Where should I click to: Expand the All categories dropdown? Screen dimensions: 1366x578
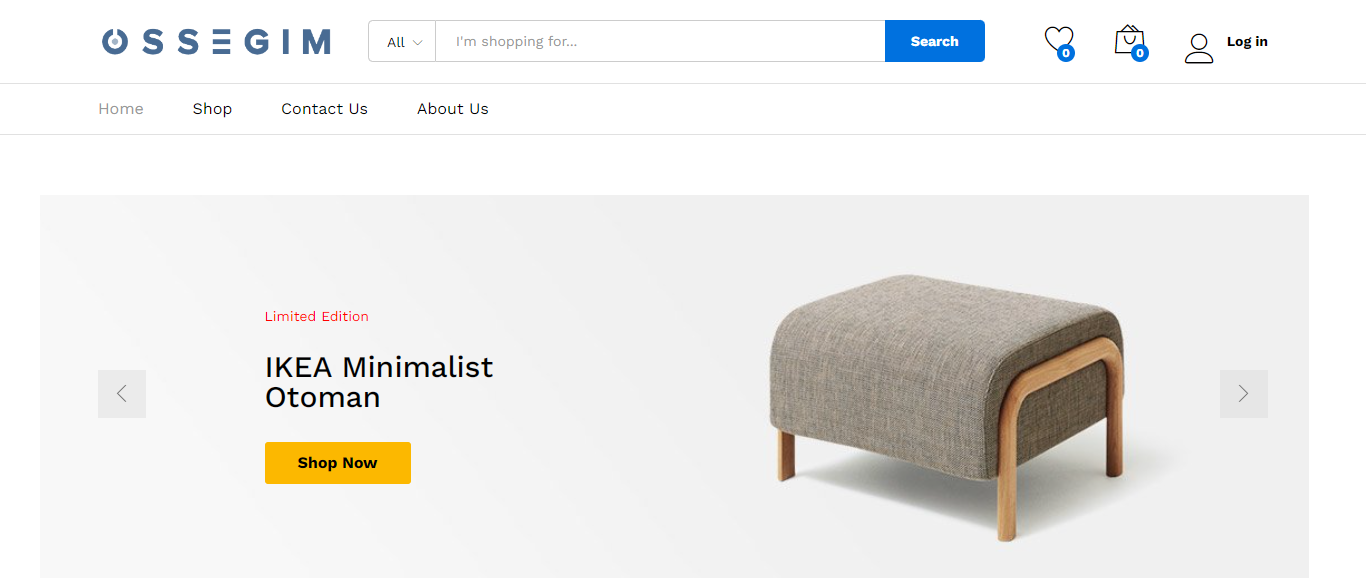tap(403, 42)
